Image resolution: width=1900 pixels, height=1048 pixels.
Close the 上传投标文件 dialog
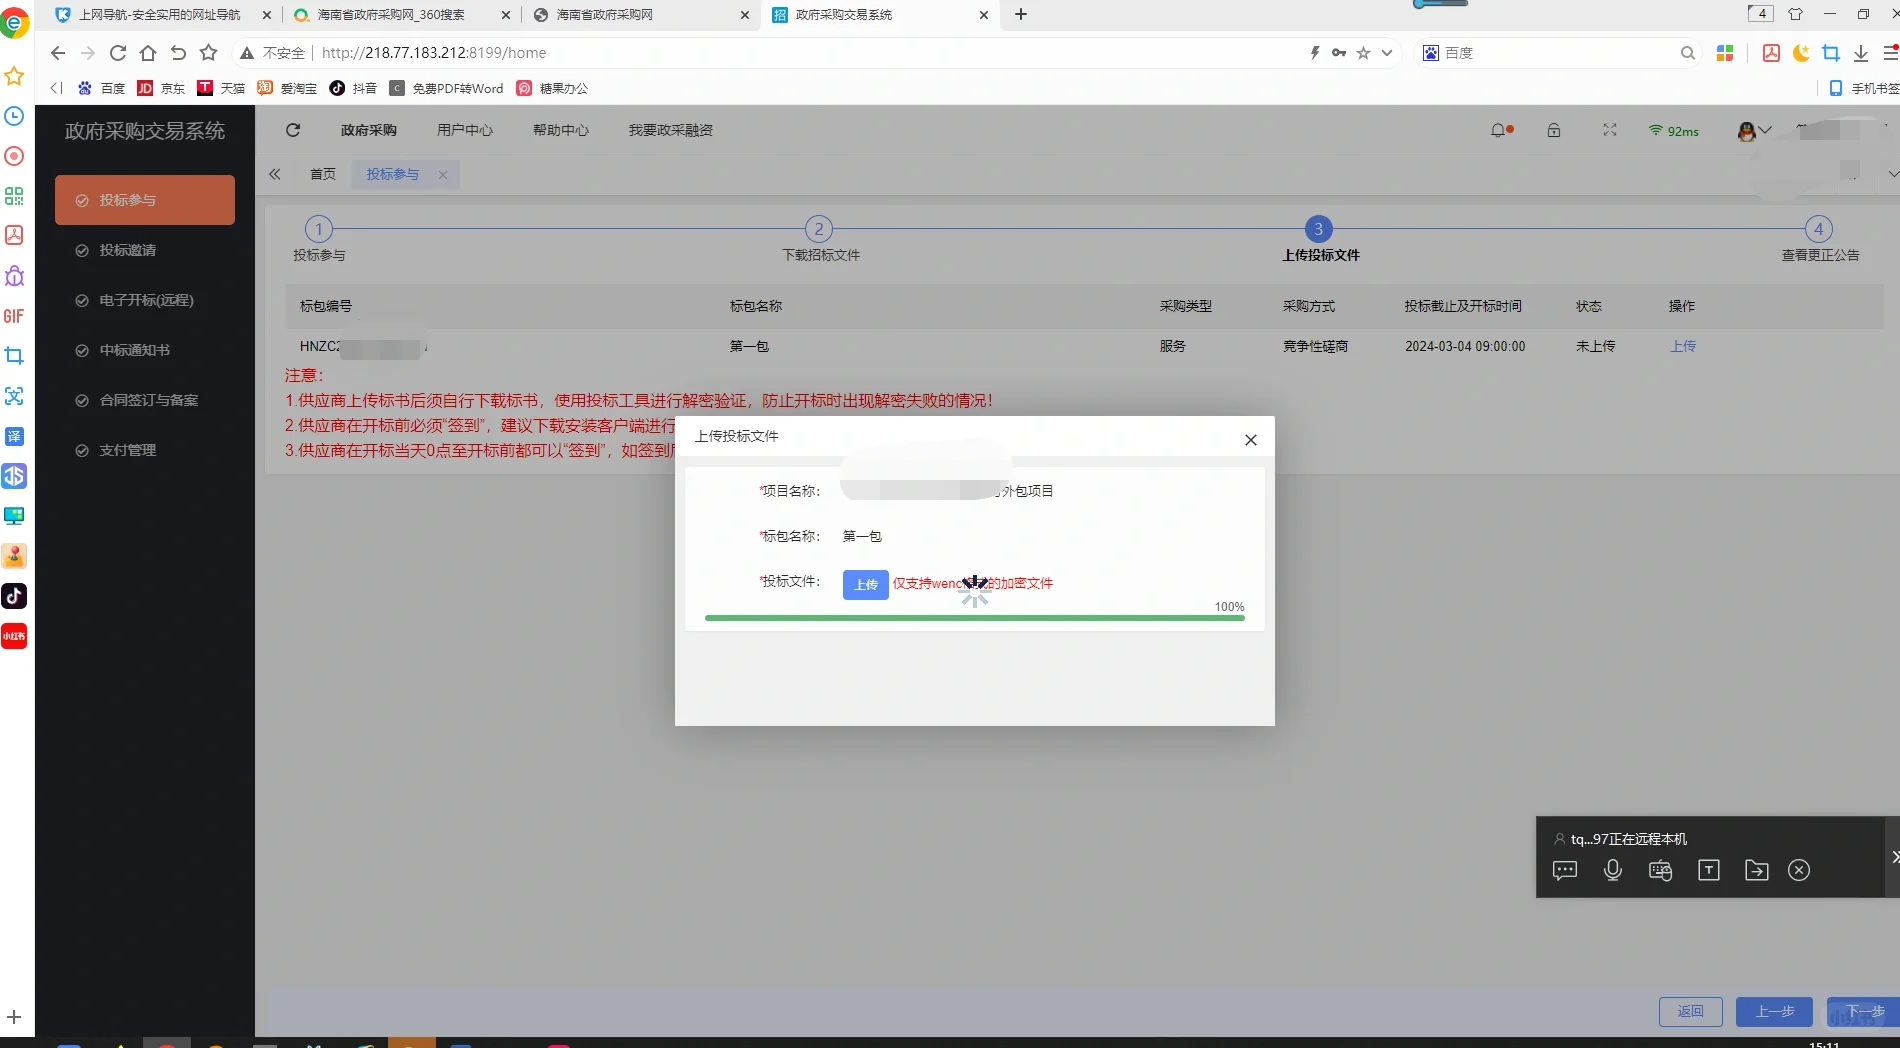[1250, 440]
